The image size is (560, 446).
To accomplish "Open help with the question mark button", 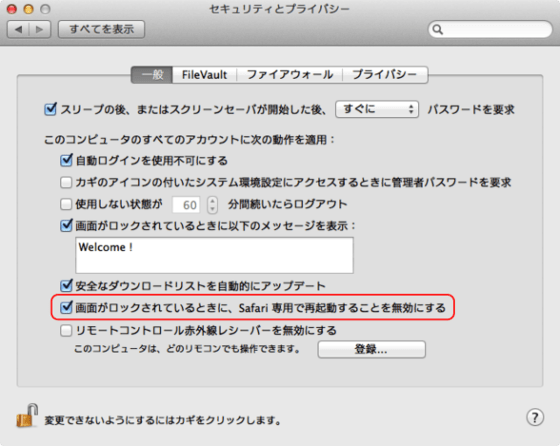I will [535, 417].
